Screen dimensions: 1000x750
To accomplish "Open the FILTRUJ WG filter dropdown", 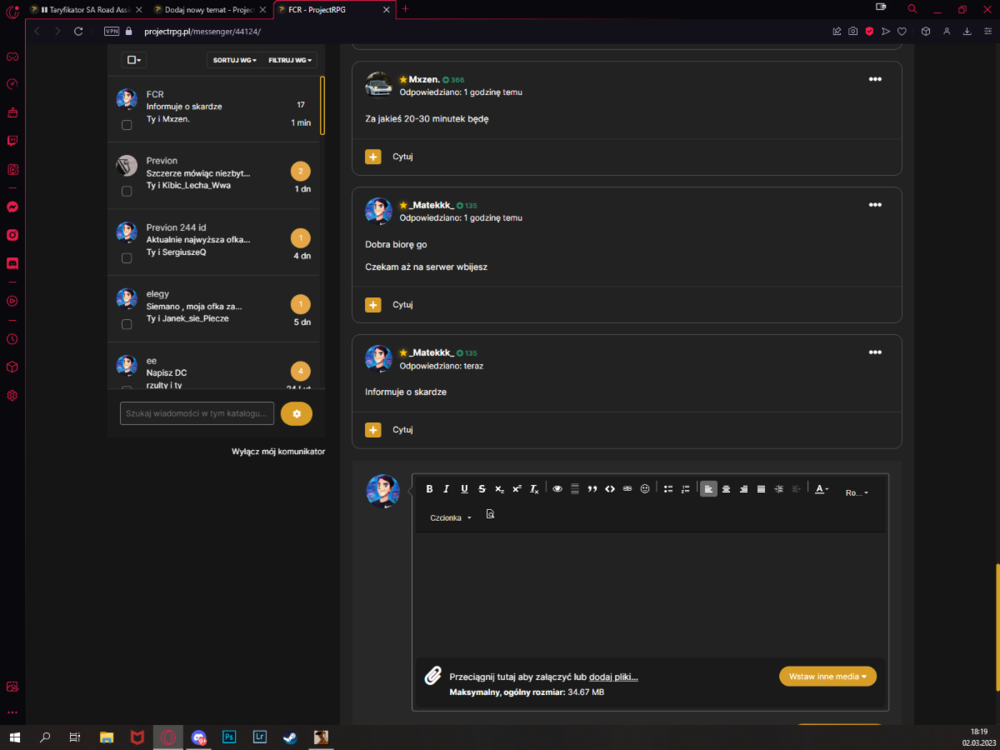I will pyautogui.click(x=290, y=60).
